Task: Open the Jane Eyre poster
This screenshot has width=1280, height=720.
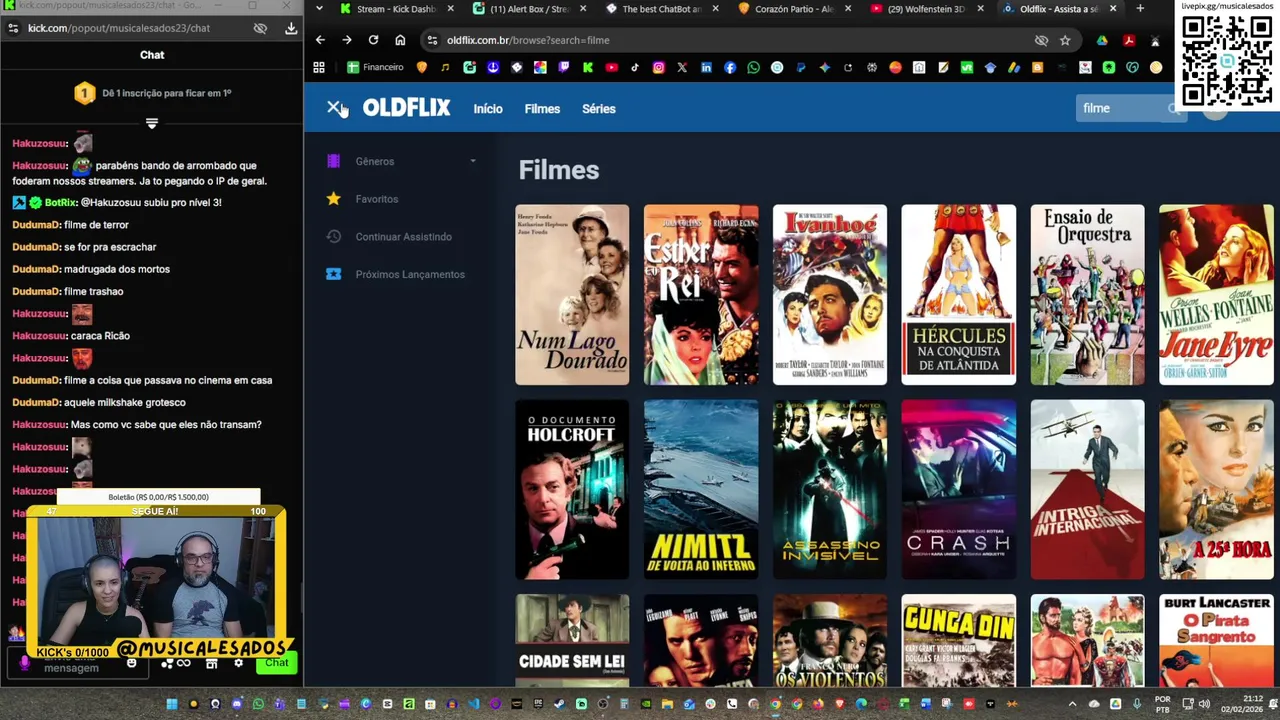Action: coord(1217,295)
